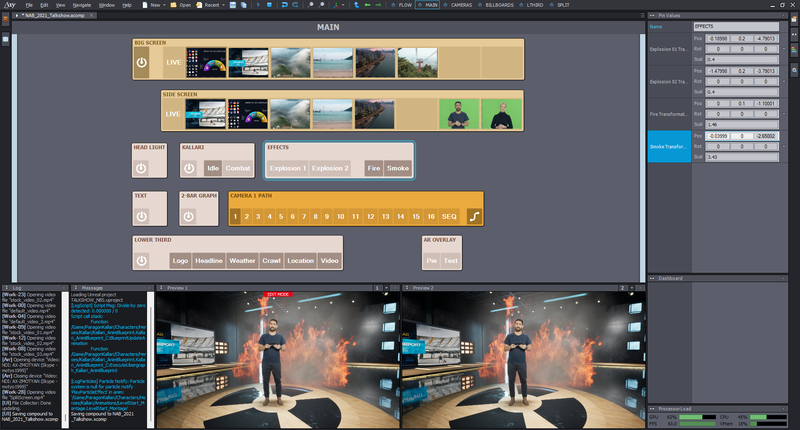This screenshot has height=430, width=800.
Task: Switch to the CAMERAS layout tab
Action: click(460, 5)
